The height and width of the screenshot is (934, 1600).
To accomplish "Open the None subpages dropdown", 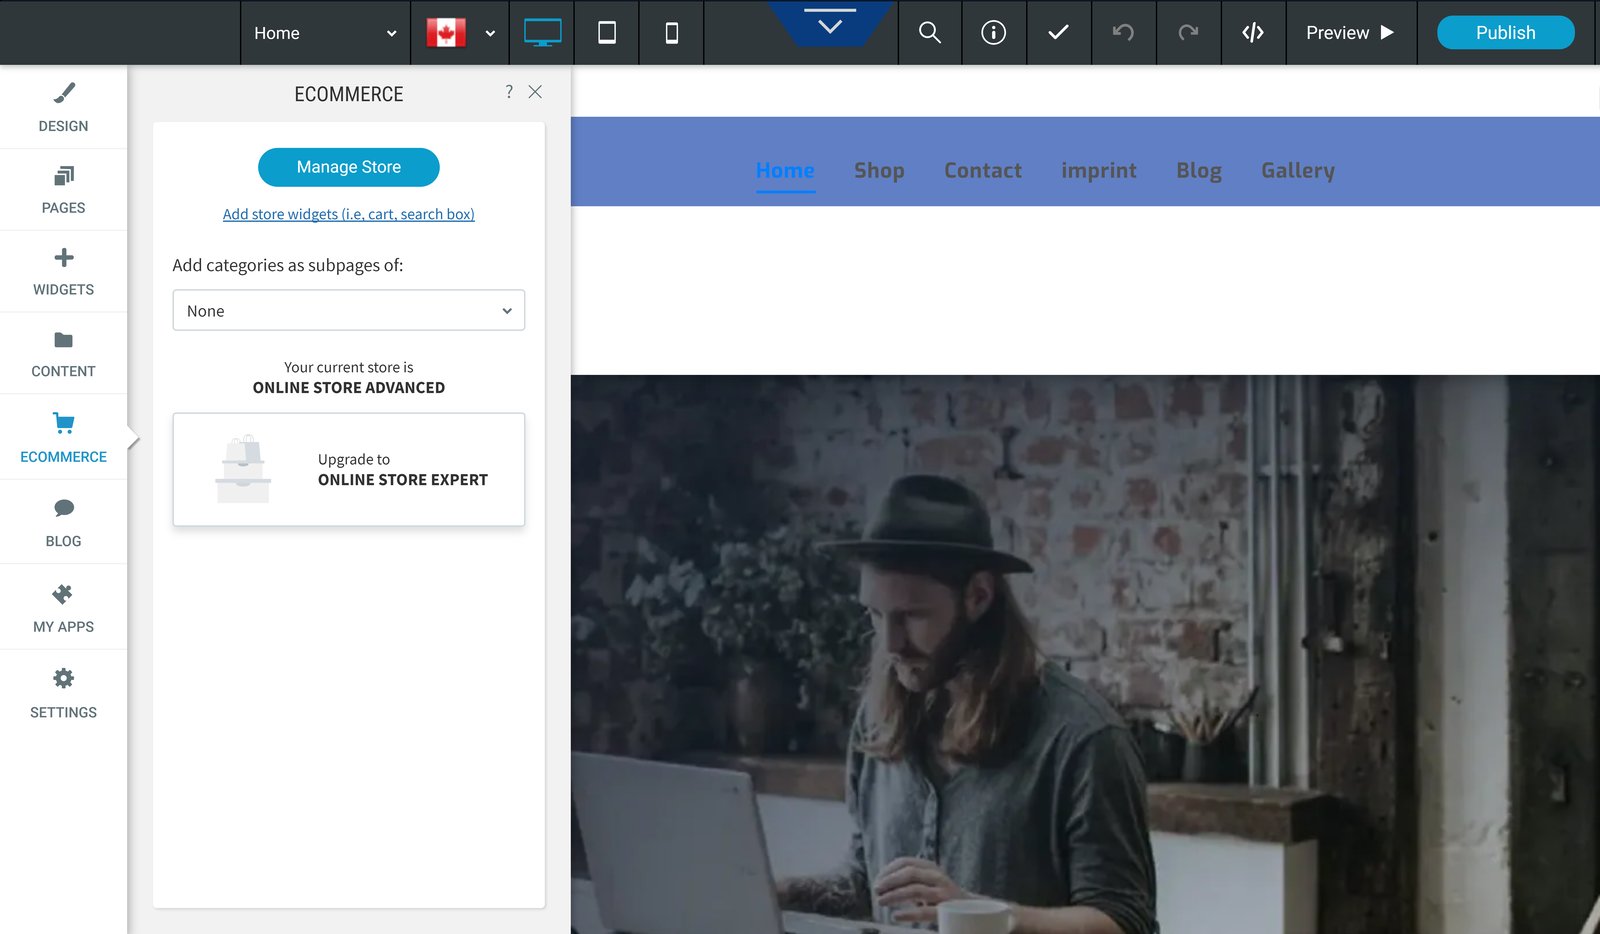I will [349, 310].
